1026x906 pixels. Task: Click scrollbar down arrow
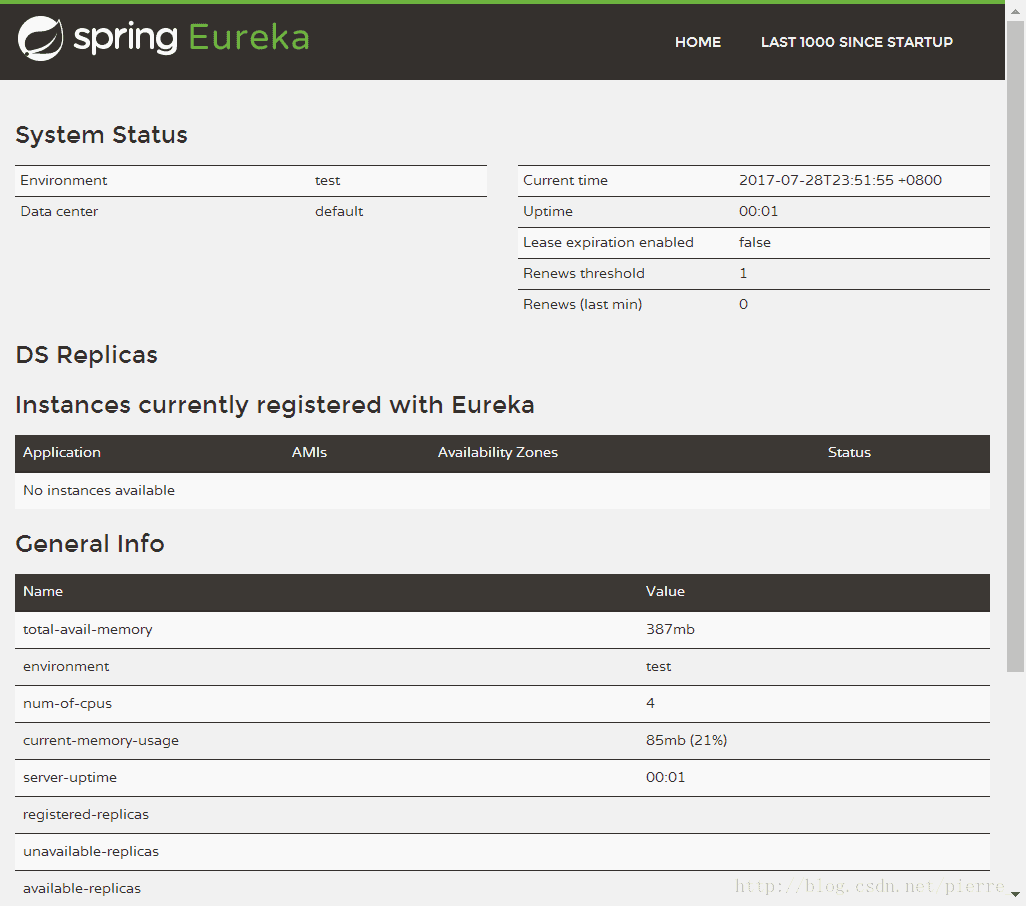pos(1016,894)
